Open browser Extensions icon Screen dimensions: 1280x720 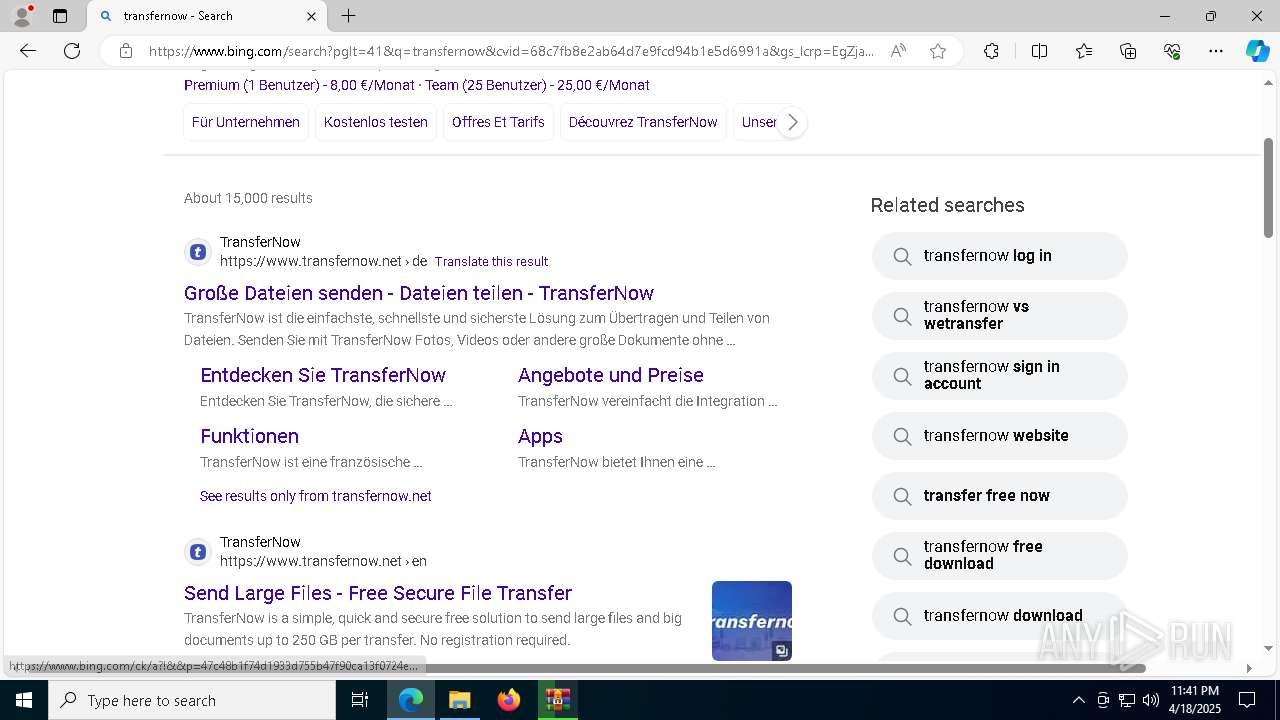pos(991,51)
